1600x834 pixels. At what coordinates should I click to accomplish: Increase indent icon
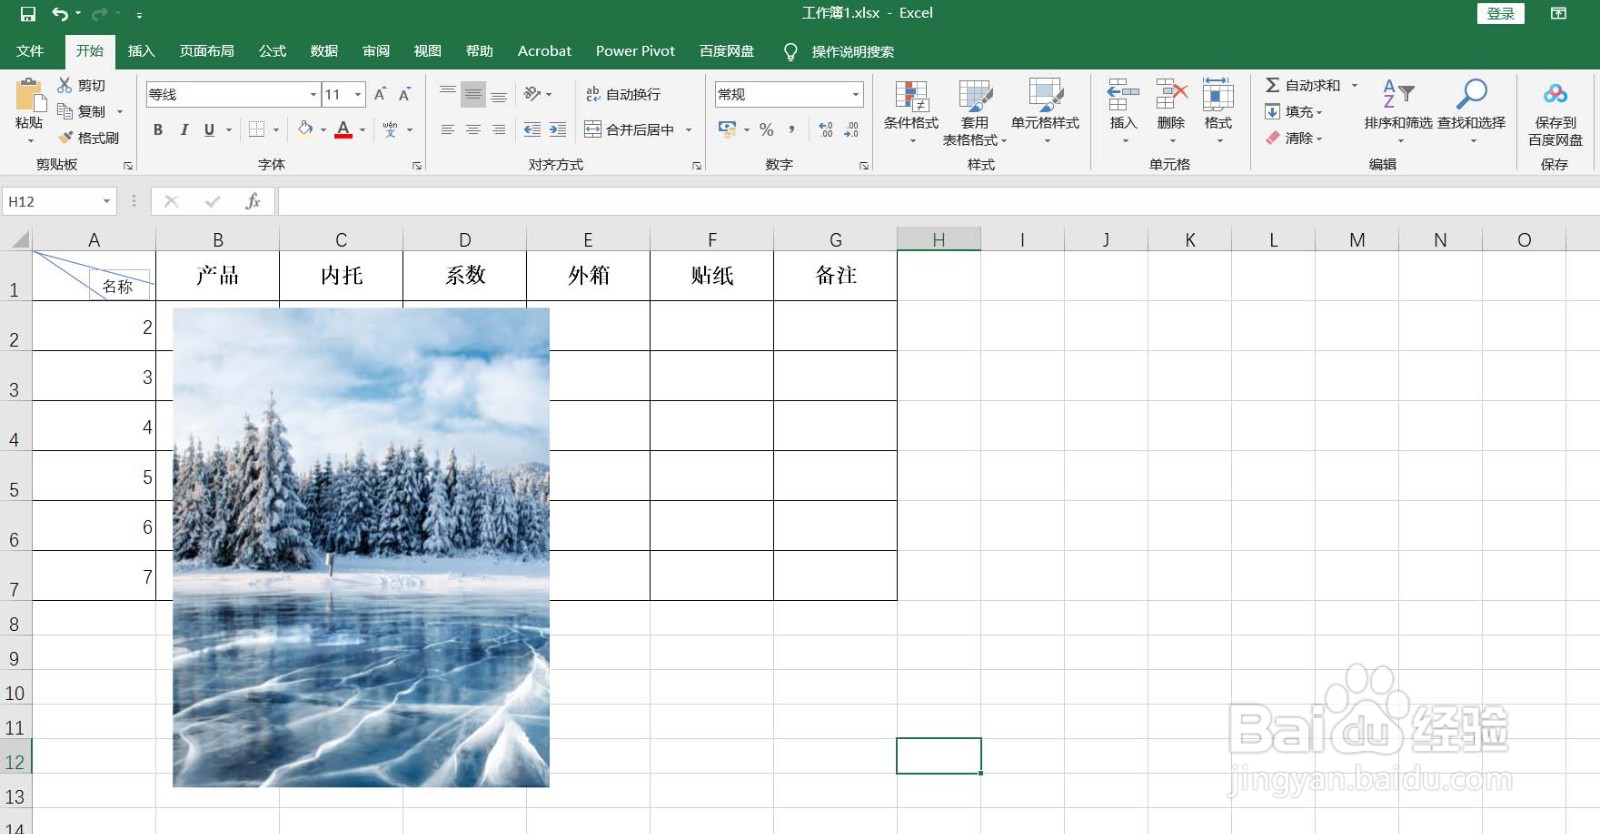point(558,130)
